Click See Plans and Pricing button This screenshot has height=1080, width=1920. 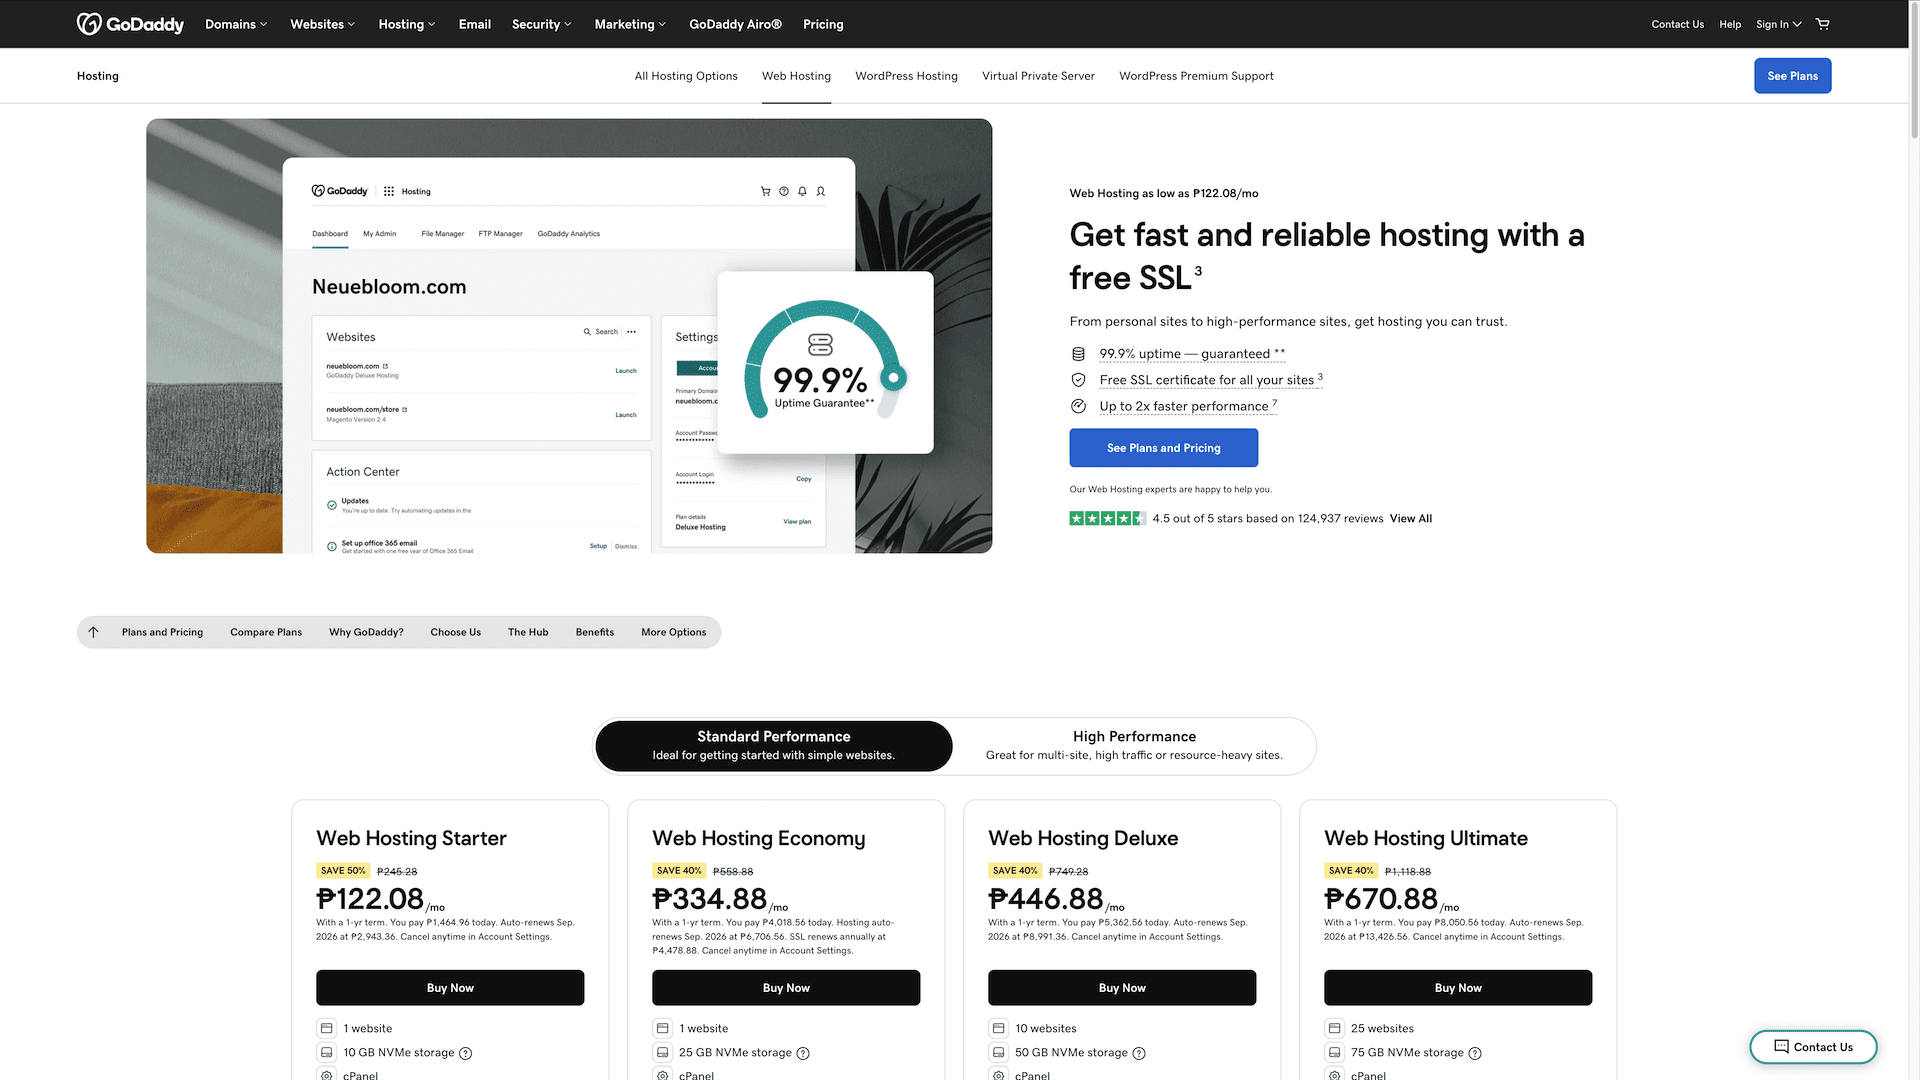pos(1163,448)
